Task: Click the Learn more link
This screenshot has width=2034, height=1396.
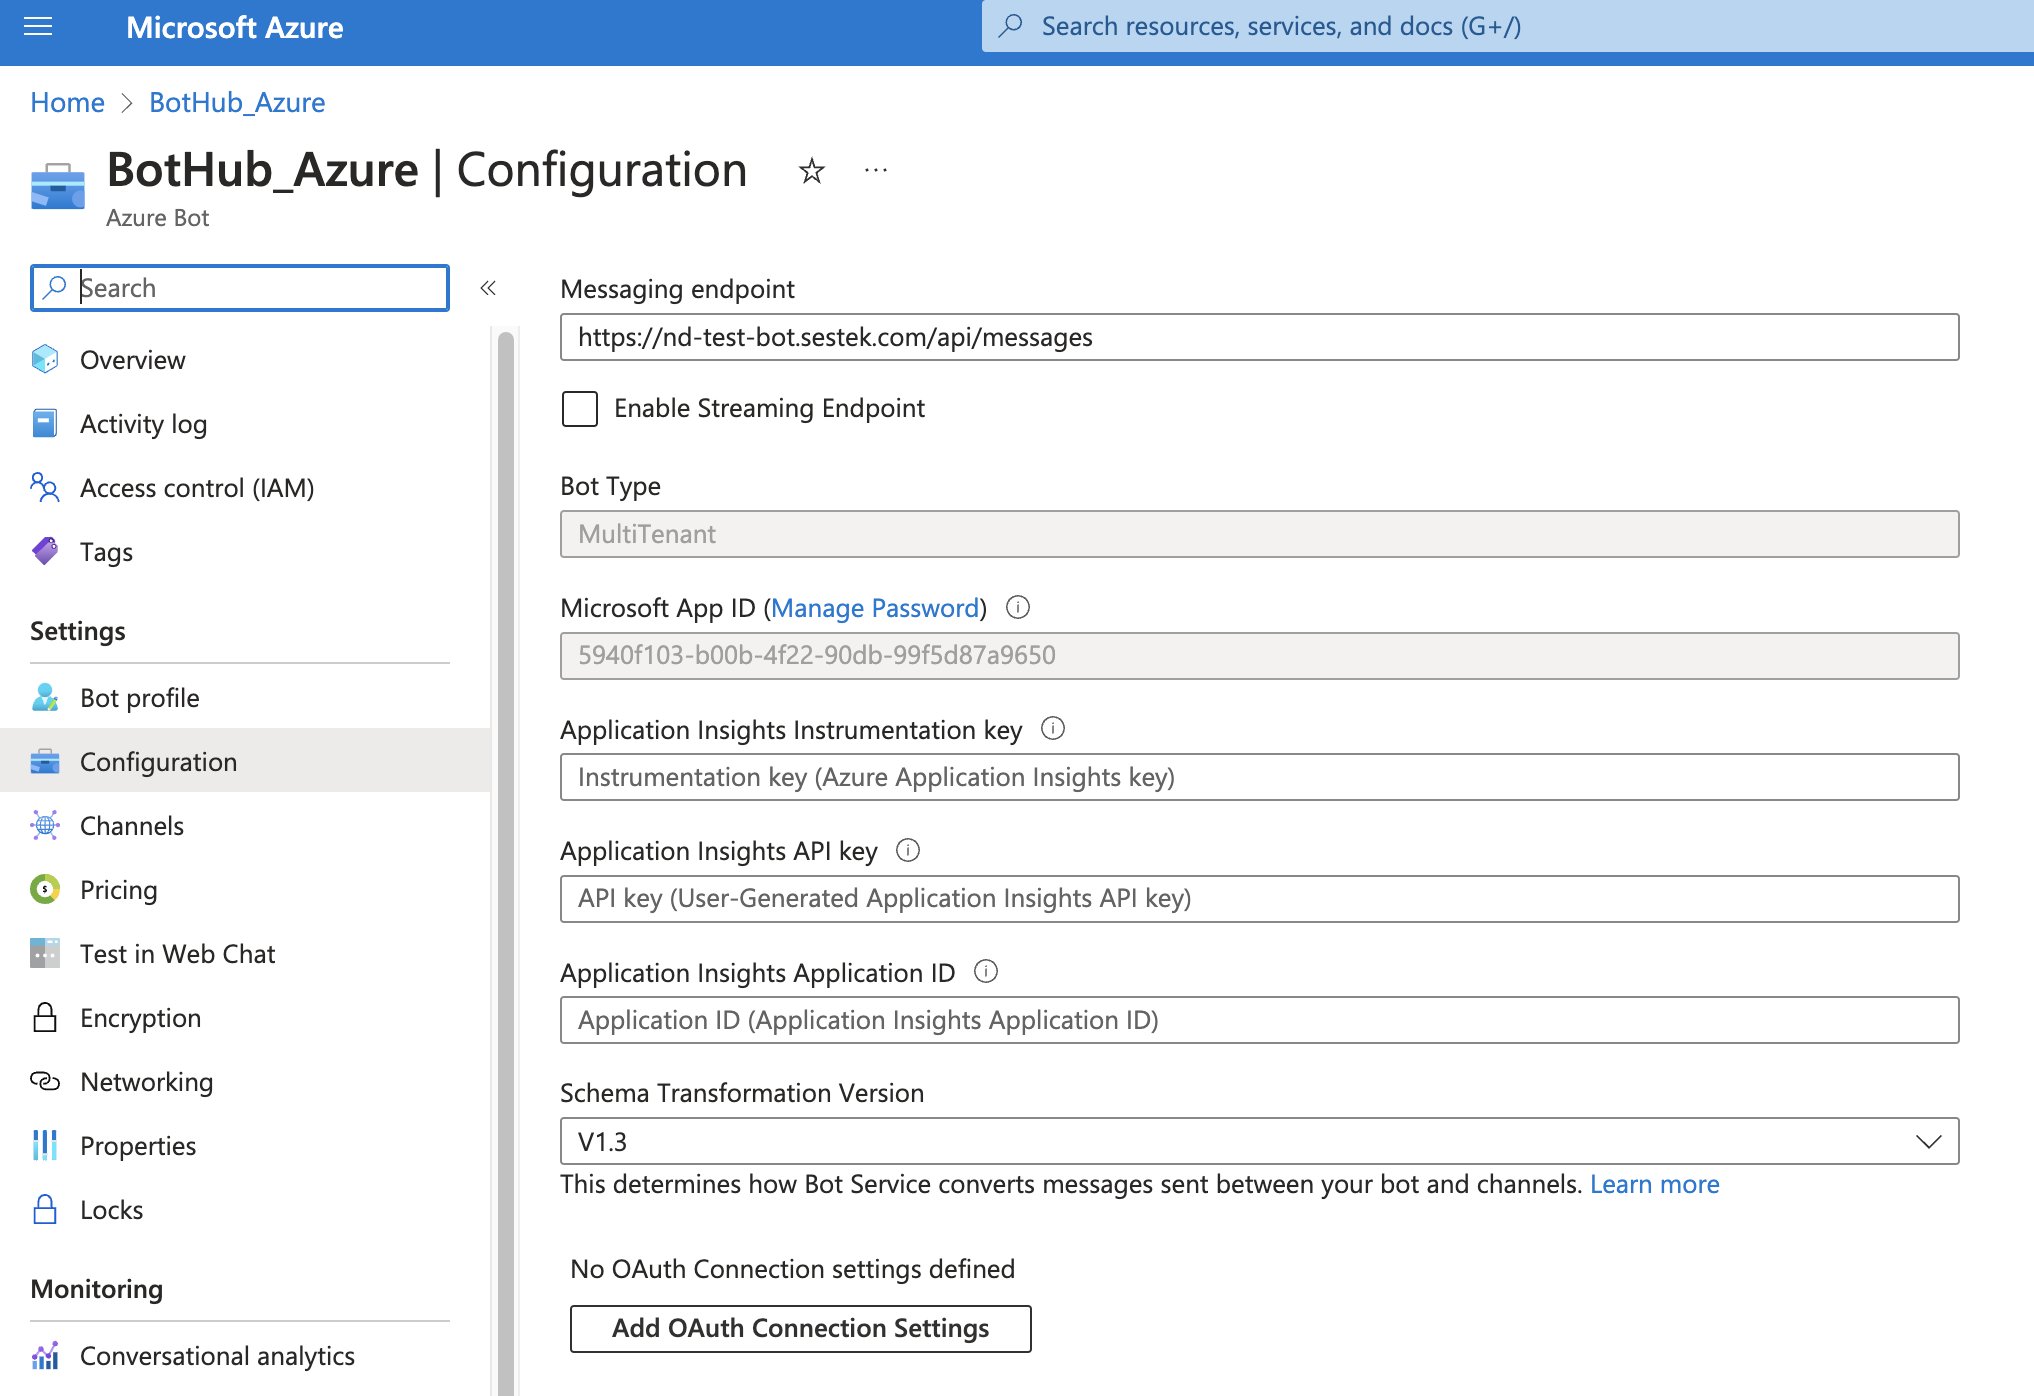Action: (x=1654, y=1184)
